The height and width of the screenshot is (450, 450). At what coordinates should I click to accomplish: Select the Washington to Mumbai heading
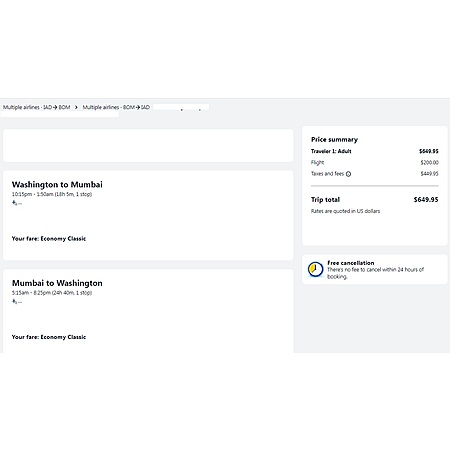pos(57,185)
